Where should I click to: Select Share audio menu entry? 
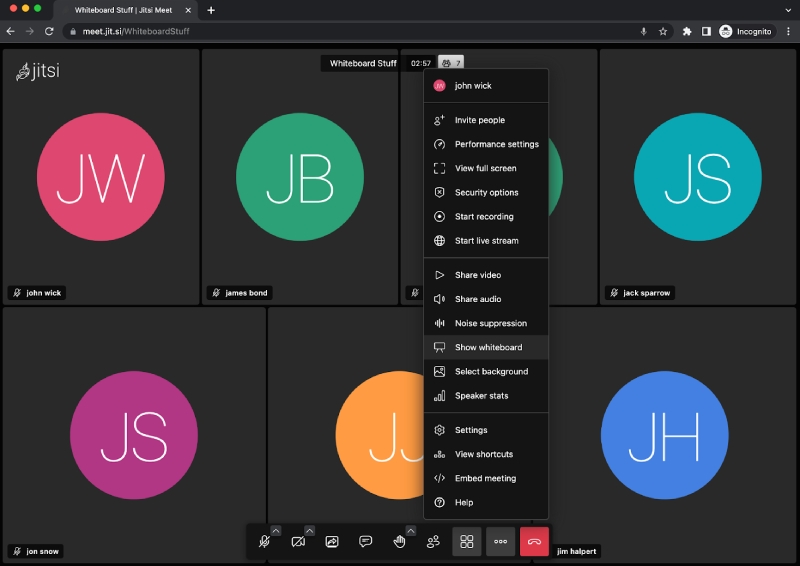tap(486, 299)
